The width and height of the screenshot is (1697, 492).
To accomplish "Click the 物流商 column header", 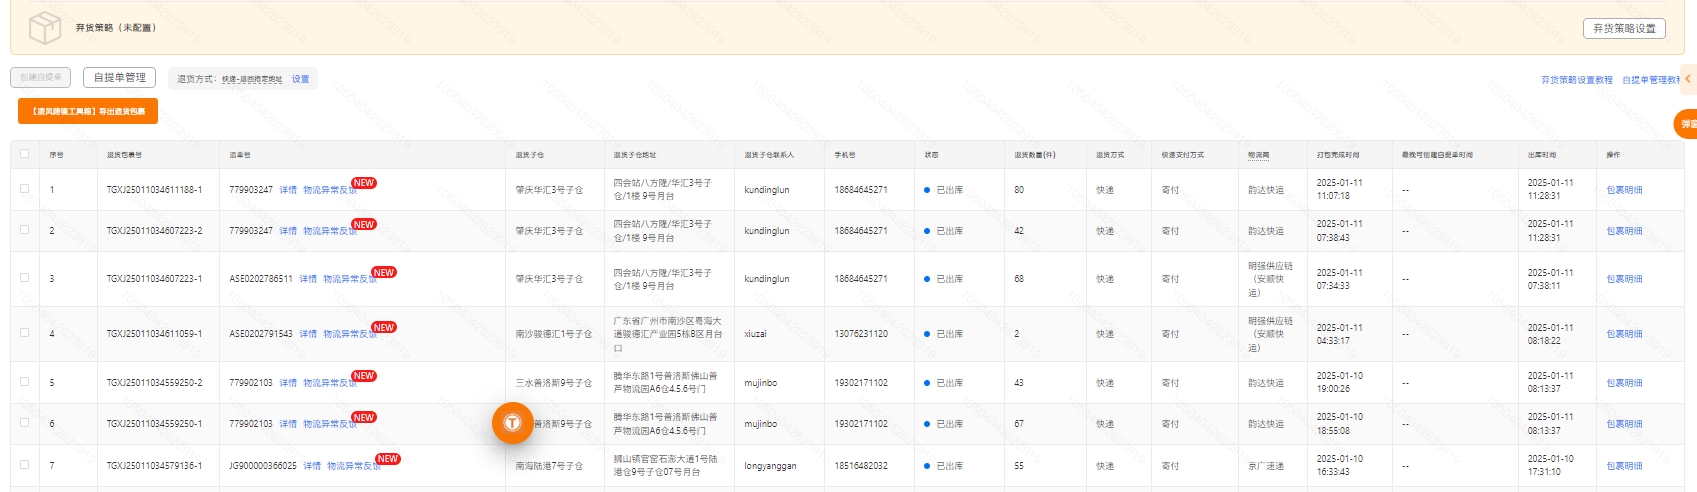I will [x=1258, y=155].
